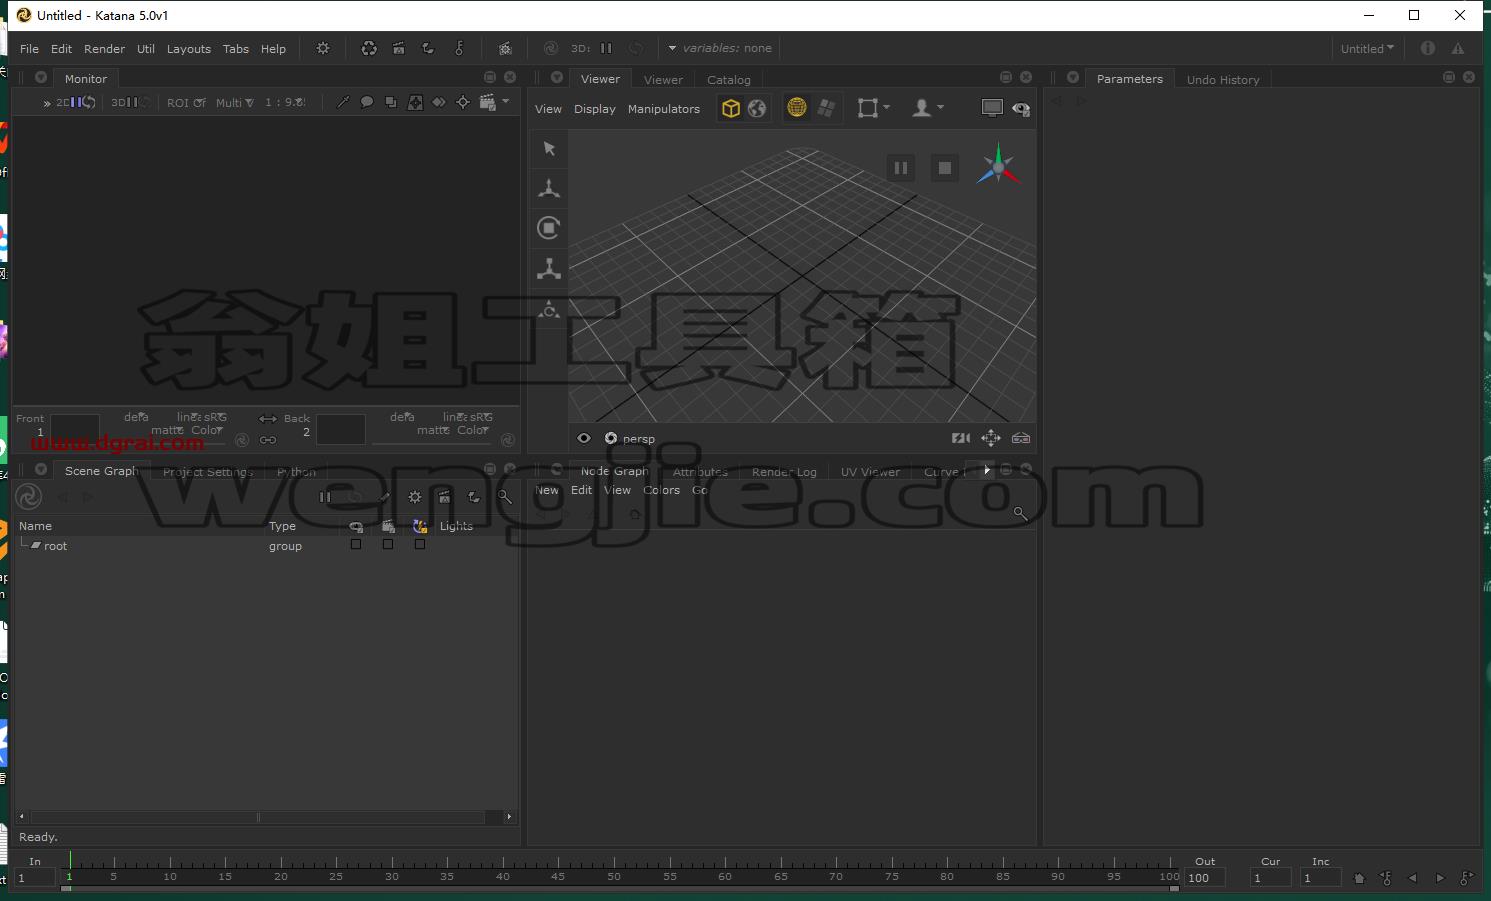Viewport: 1491px width, 901px height.
Task: Open the Multi dropdown in Monitor
Action: [234, 103]
